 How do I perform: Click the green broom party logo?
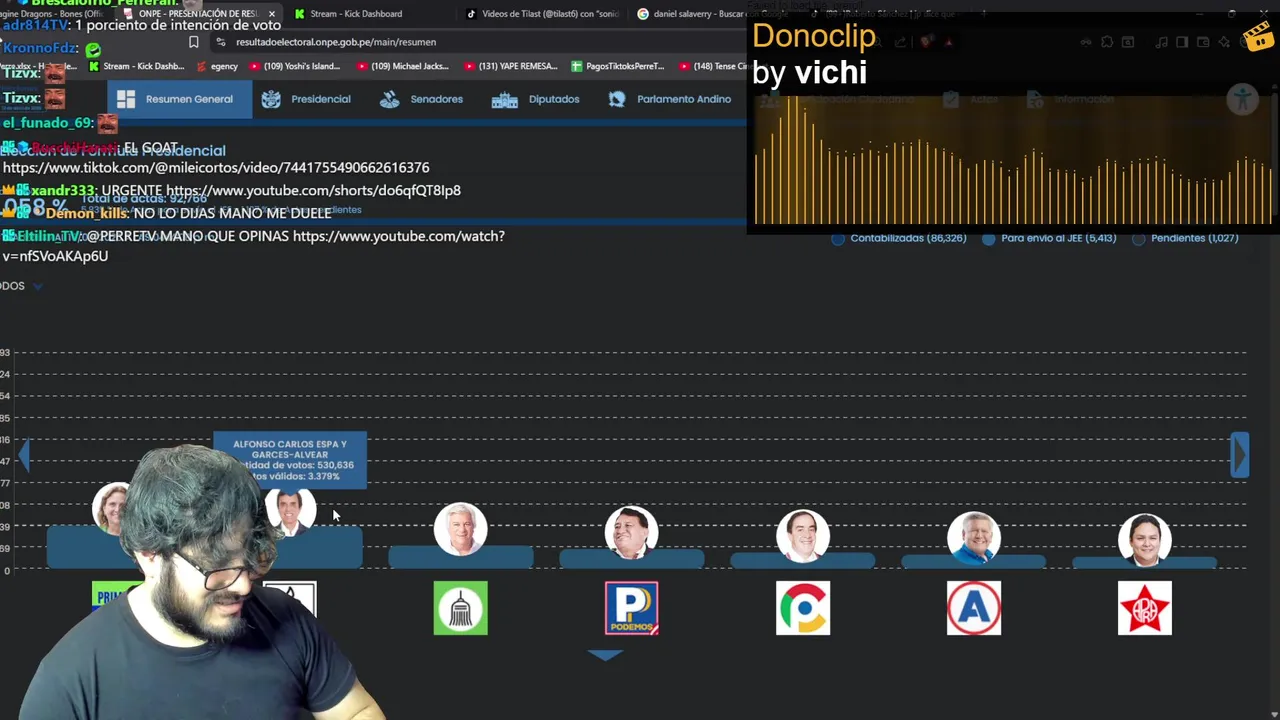(461, 608)
